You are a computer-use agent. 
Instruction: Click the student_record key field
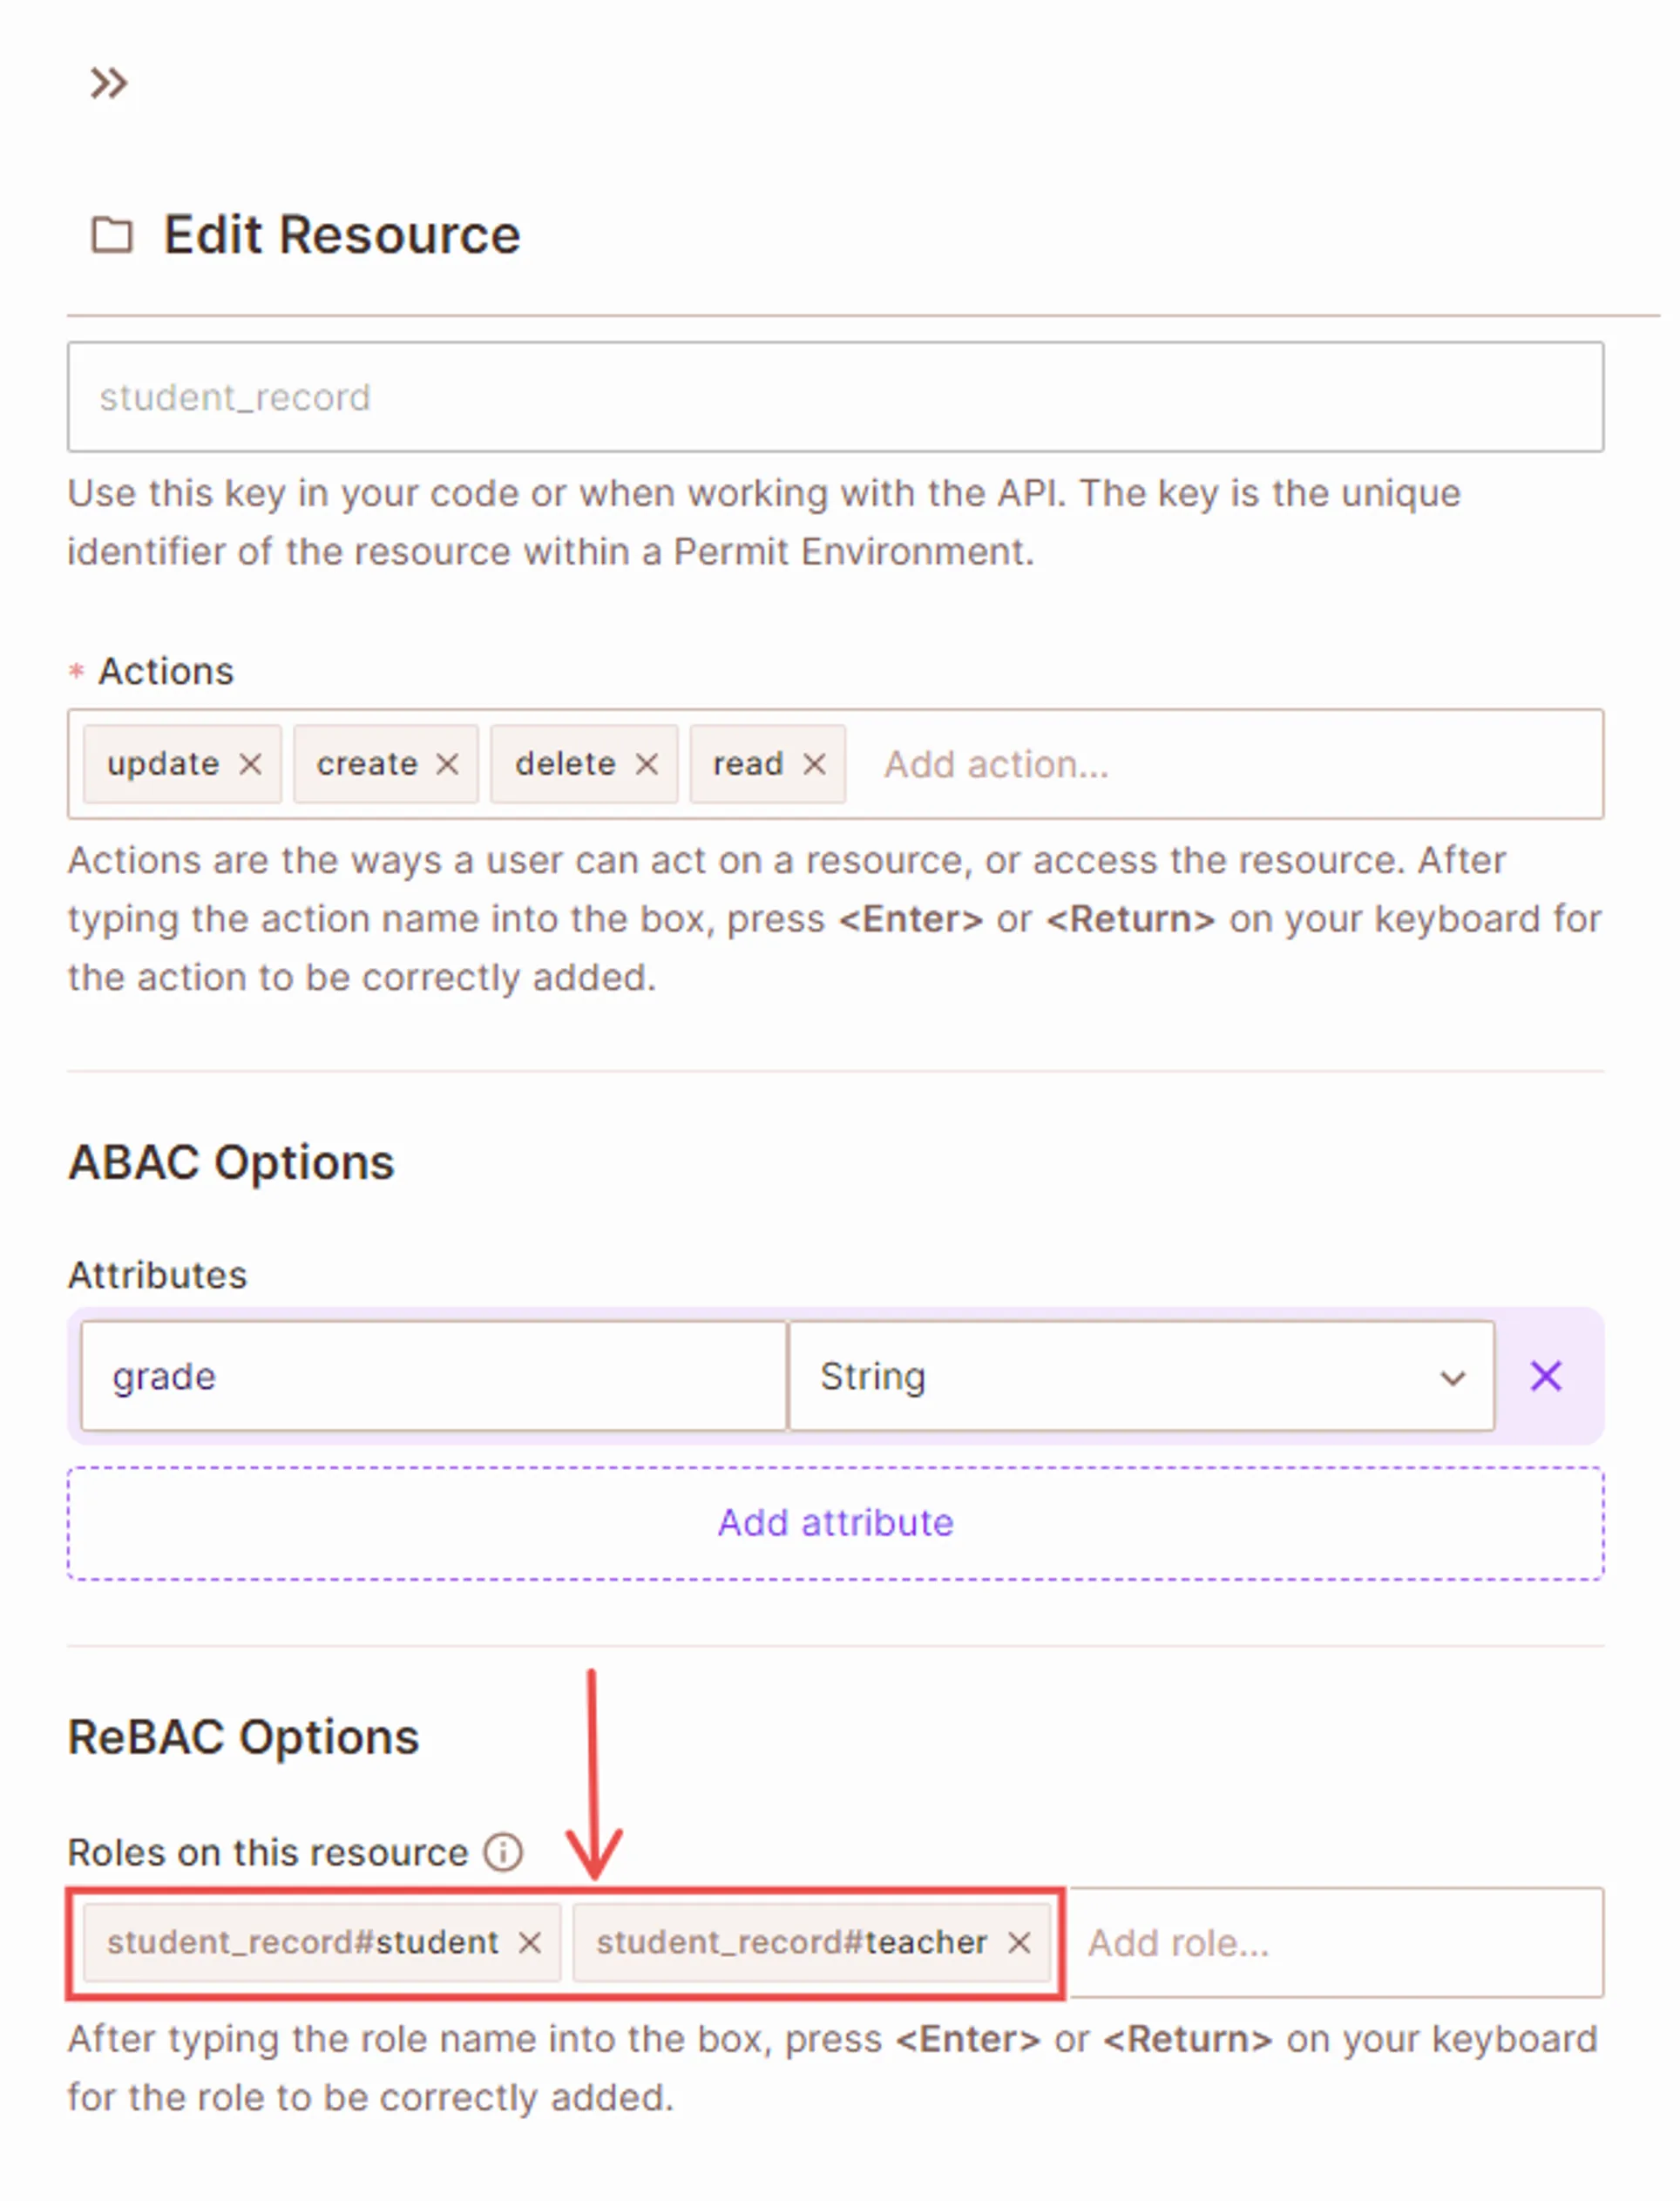[835, 397]
